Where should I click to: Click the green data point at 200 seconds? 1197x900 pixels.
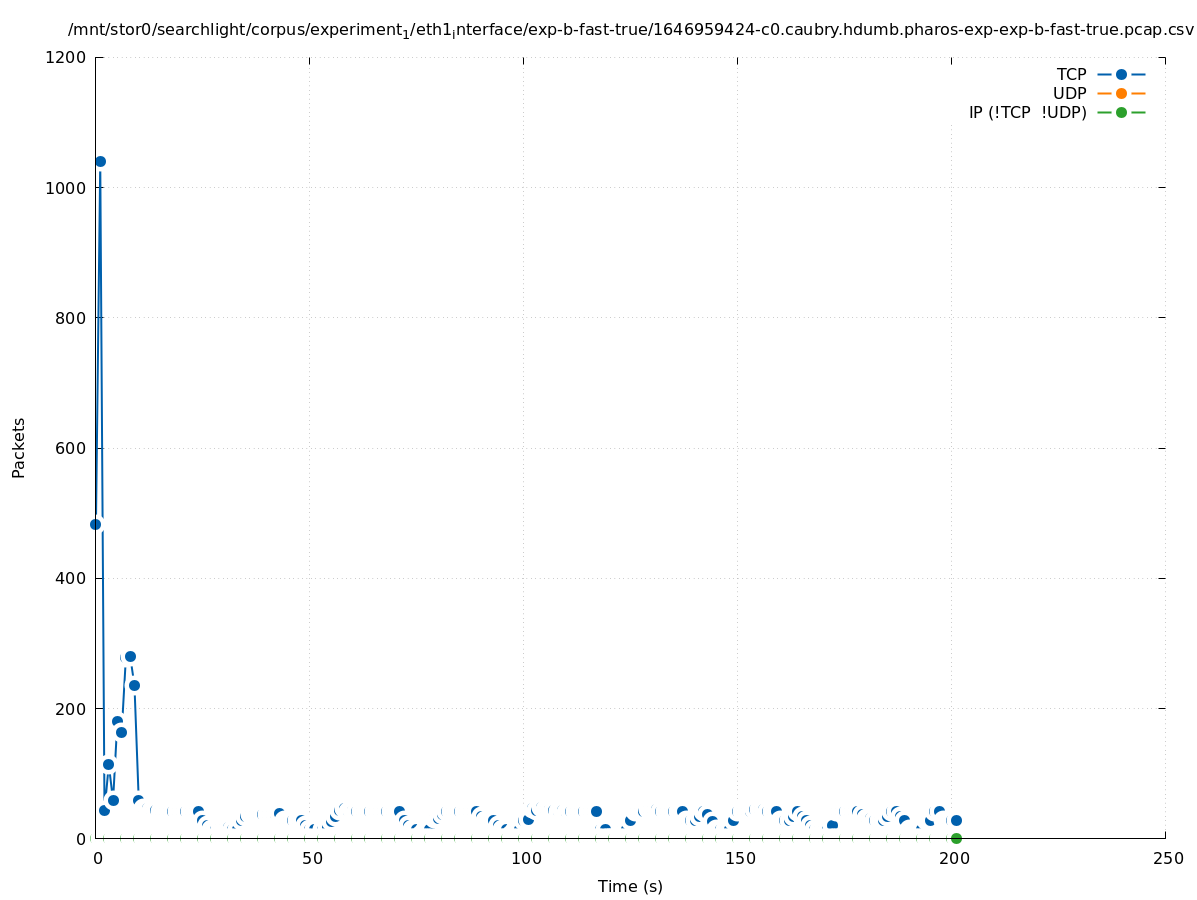point(956,838)
